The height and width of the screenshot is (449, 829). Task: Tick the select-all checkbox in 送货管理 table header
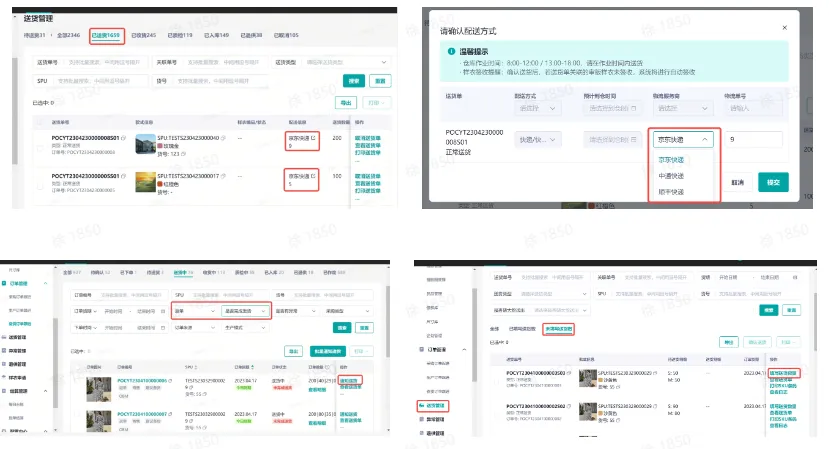40,122
